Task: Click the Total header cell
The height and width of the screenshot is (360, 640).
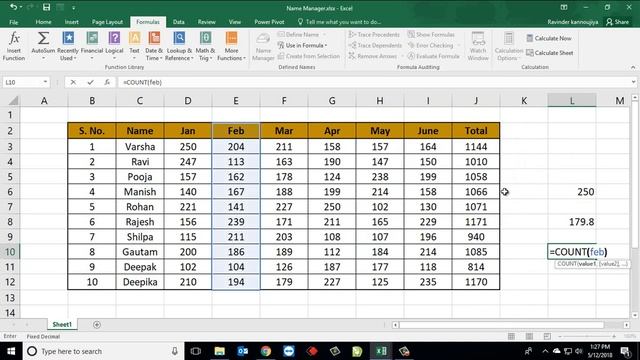Action: coord(476,131)
